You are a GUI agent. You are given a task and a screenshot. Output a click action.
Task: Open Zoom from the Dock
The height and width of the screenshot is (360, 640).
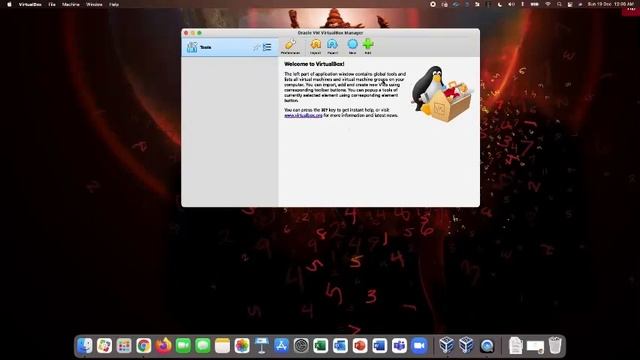pos(419,346)
